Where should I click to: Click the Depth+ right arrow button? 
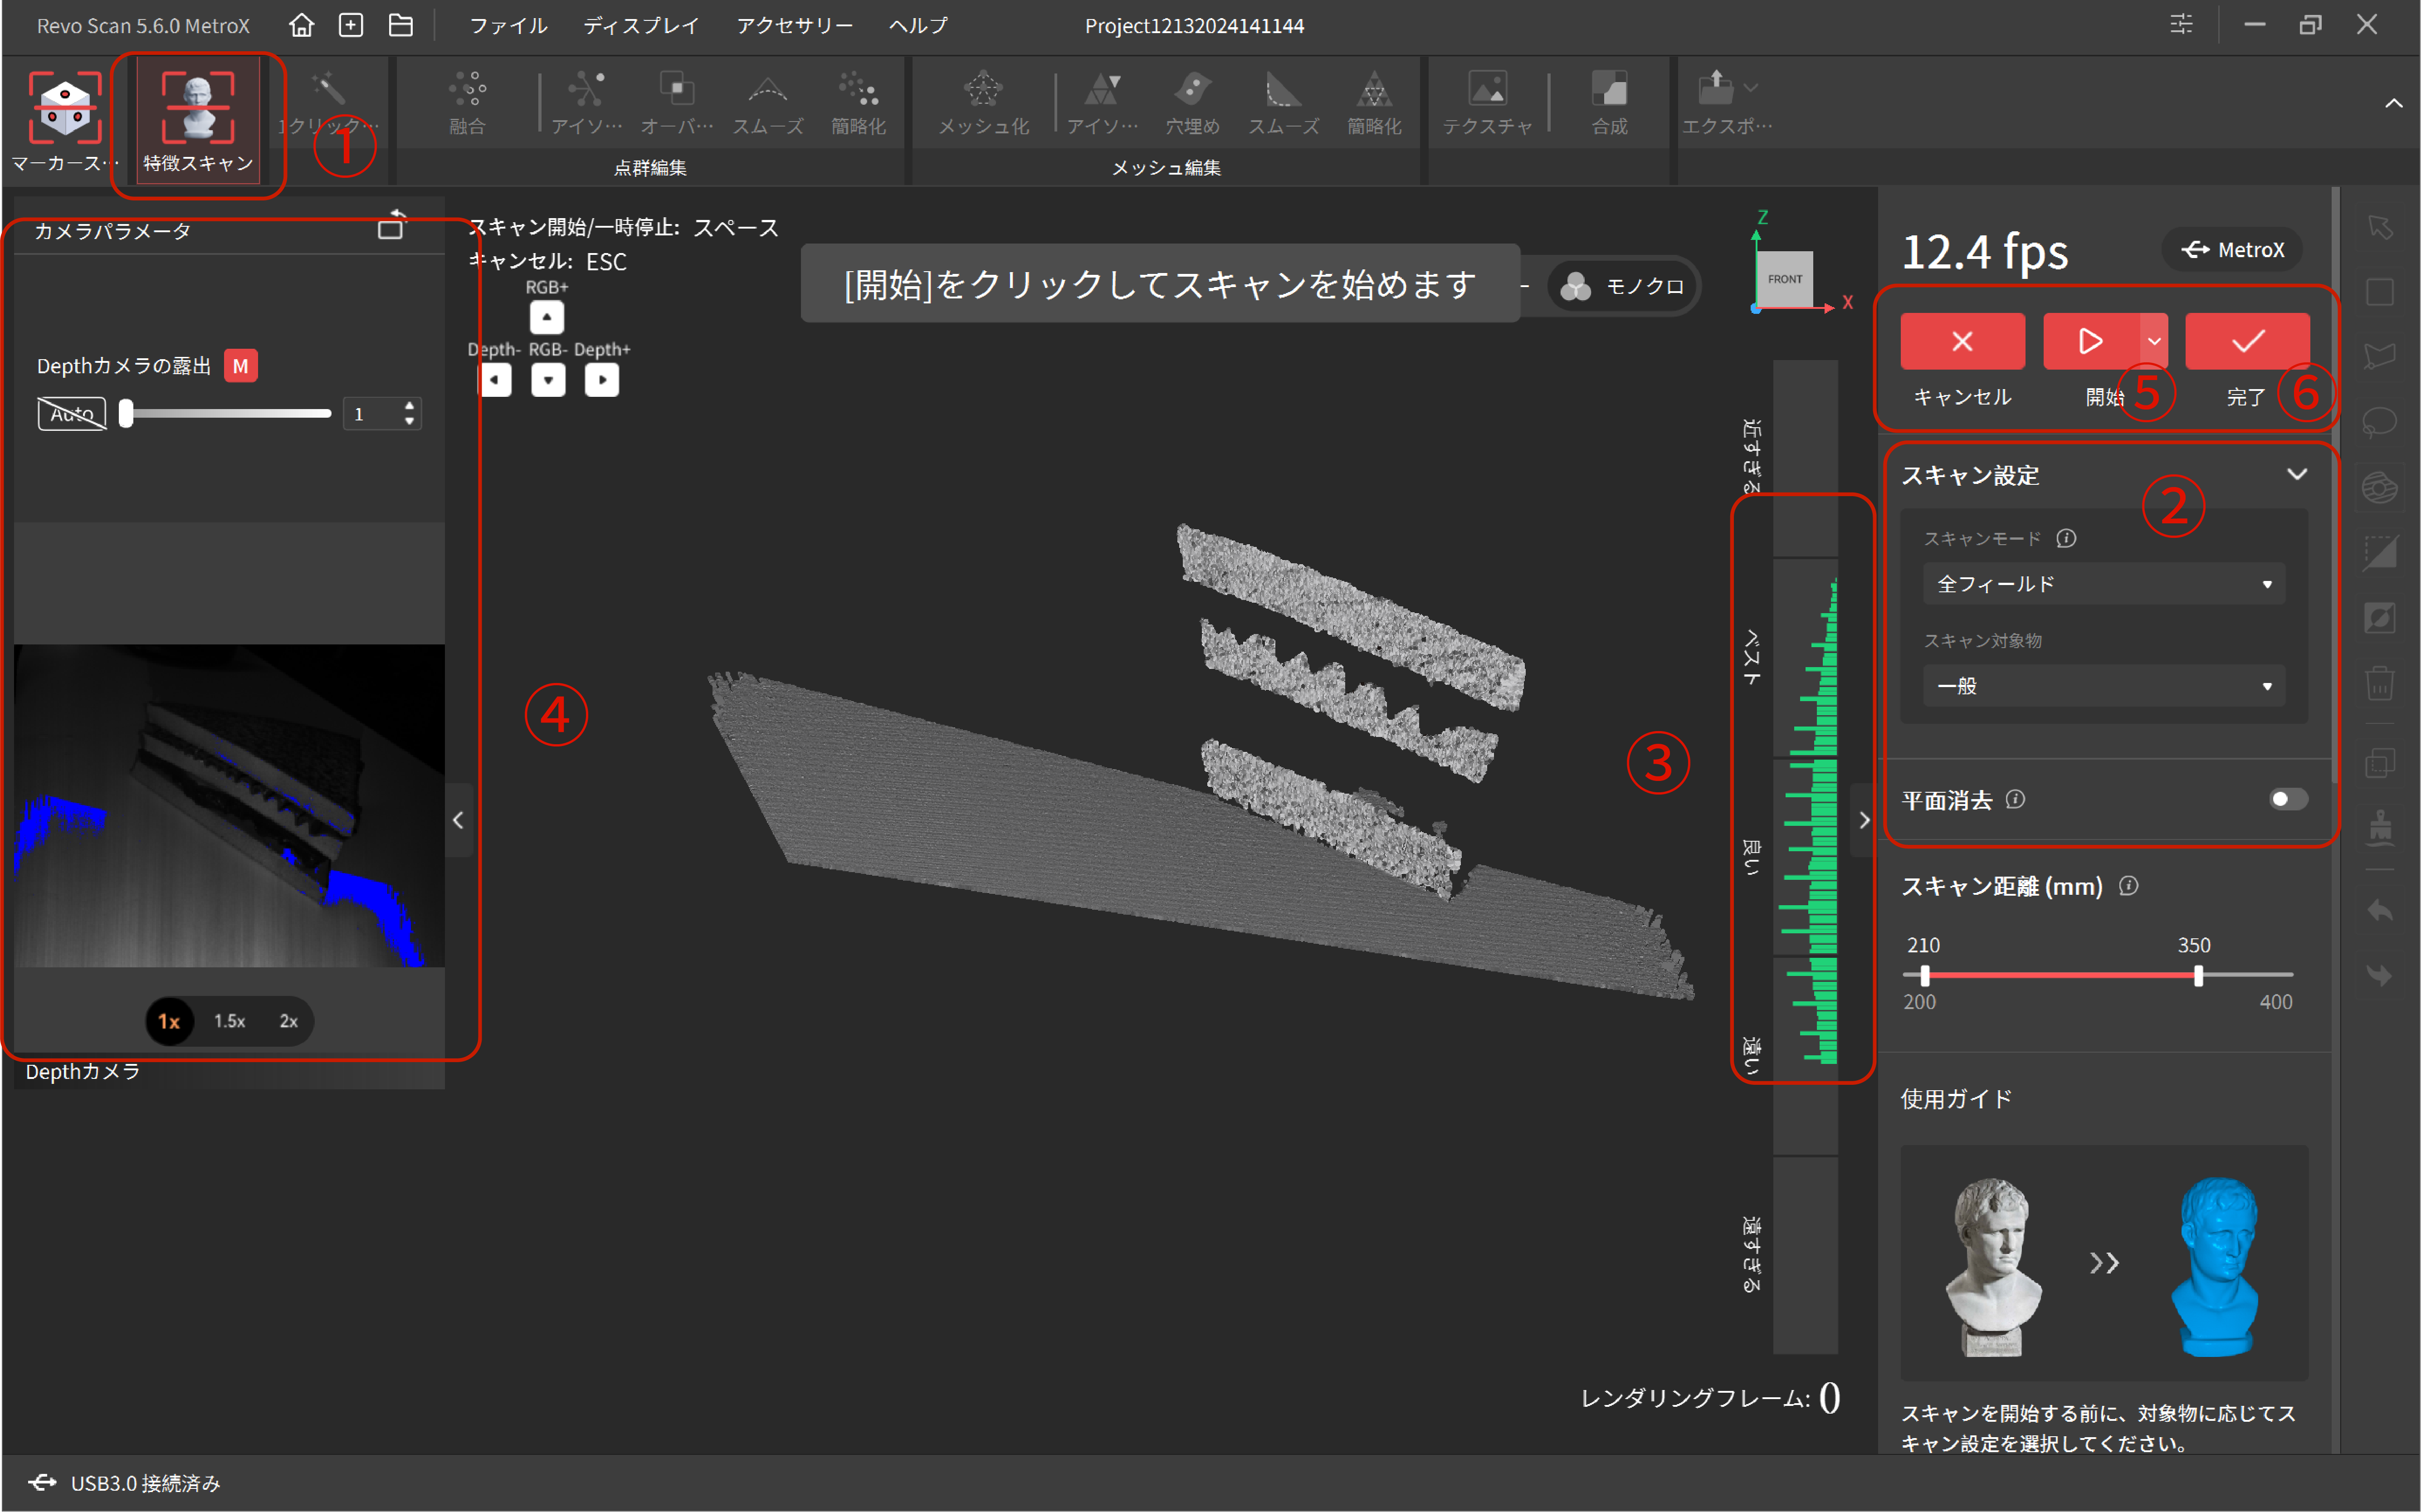[x=601, y=379]
